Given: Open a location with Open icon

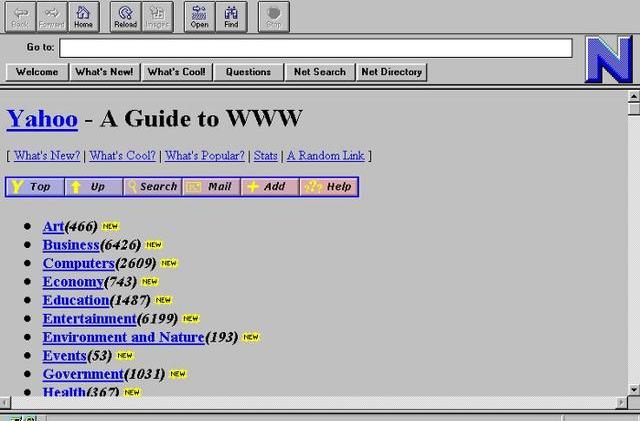Looking at the screenshot, I should click(199, 16).
